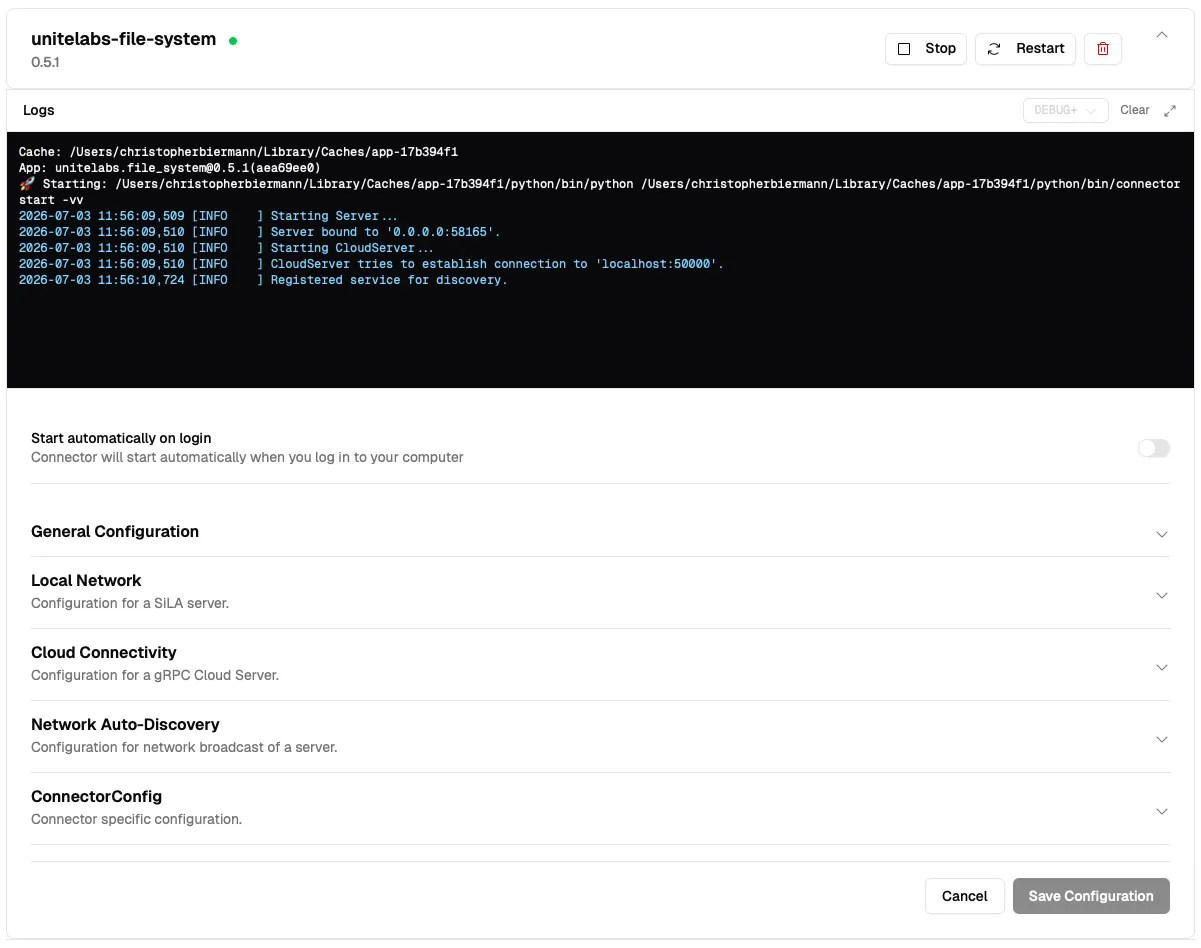Click the rocket Starting command log line
Screen dimensions: 1201x948
pyautogui.click(x=600, y=192)
